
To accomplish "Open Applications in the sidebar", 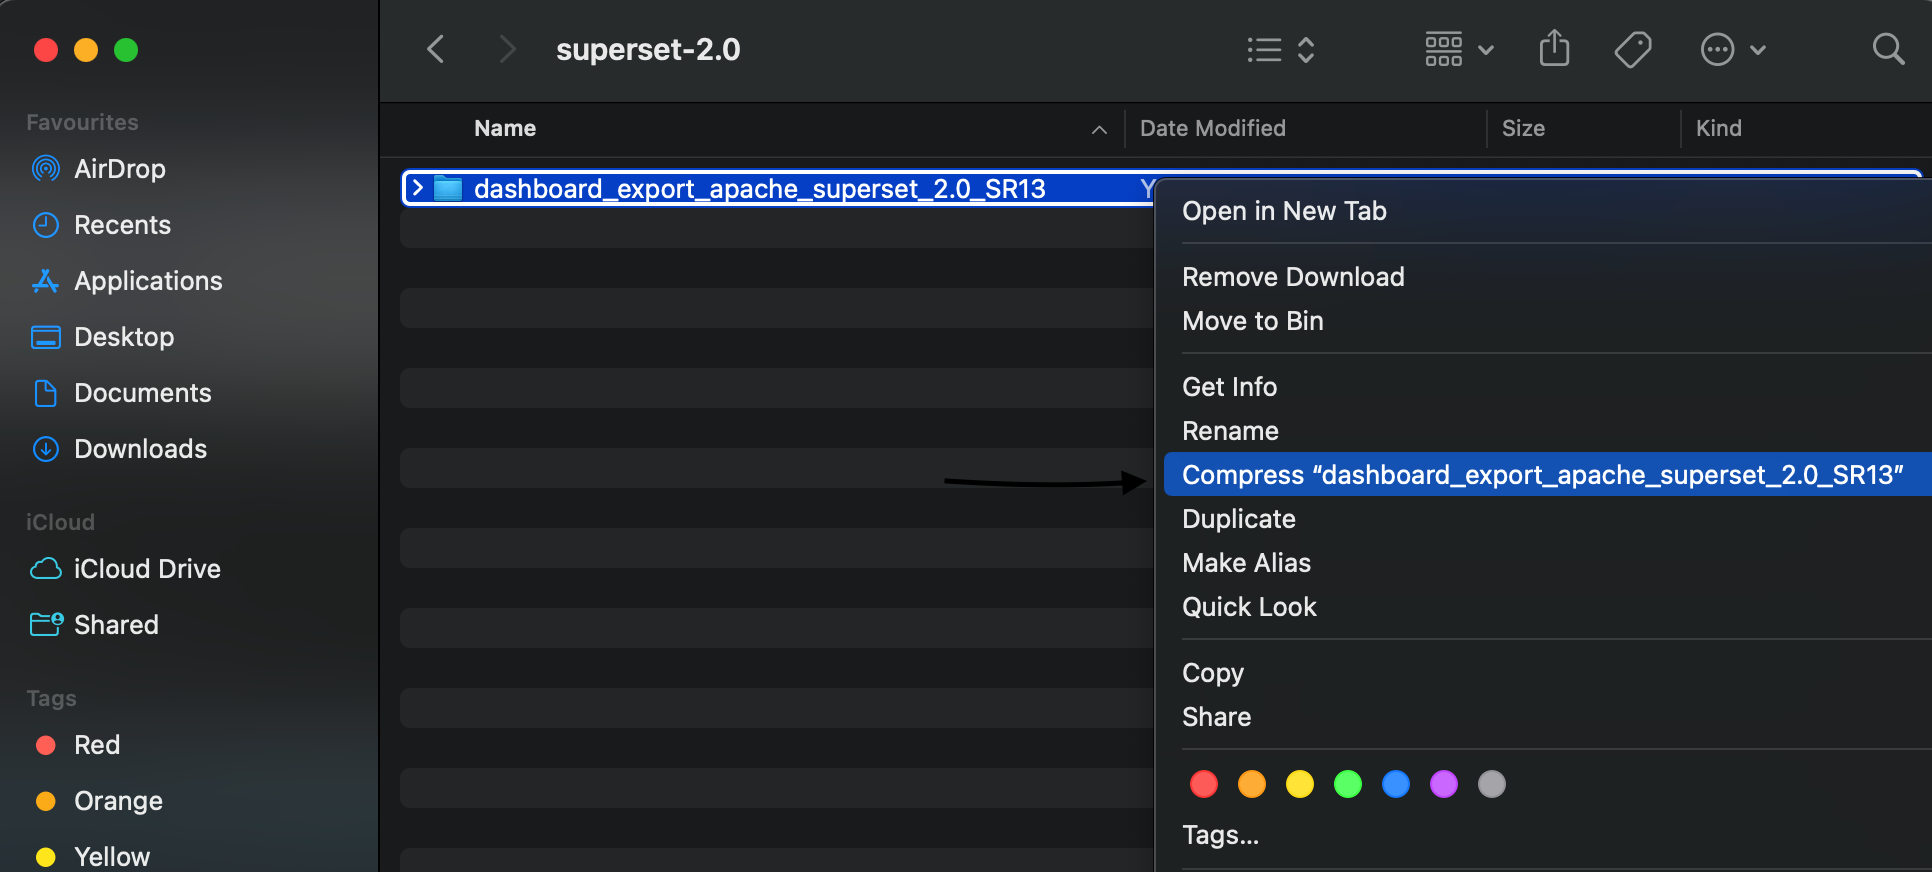I will 148,281.
